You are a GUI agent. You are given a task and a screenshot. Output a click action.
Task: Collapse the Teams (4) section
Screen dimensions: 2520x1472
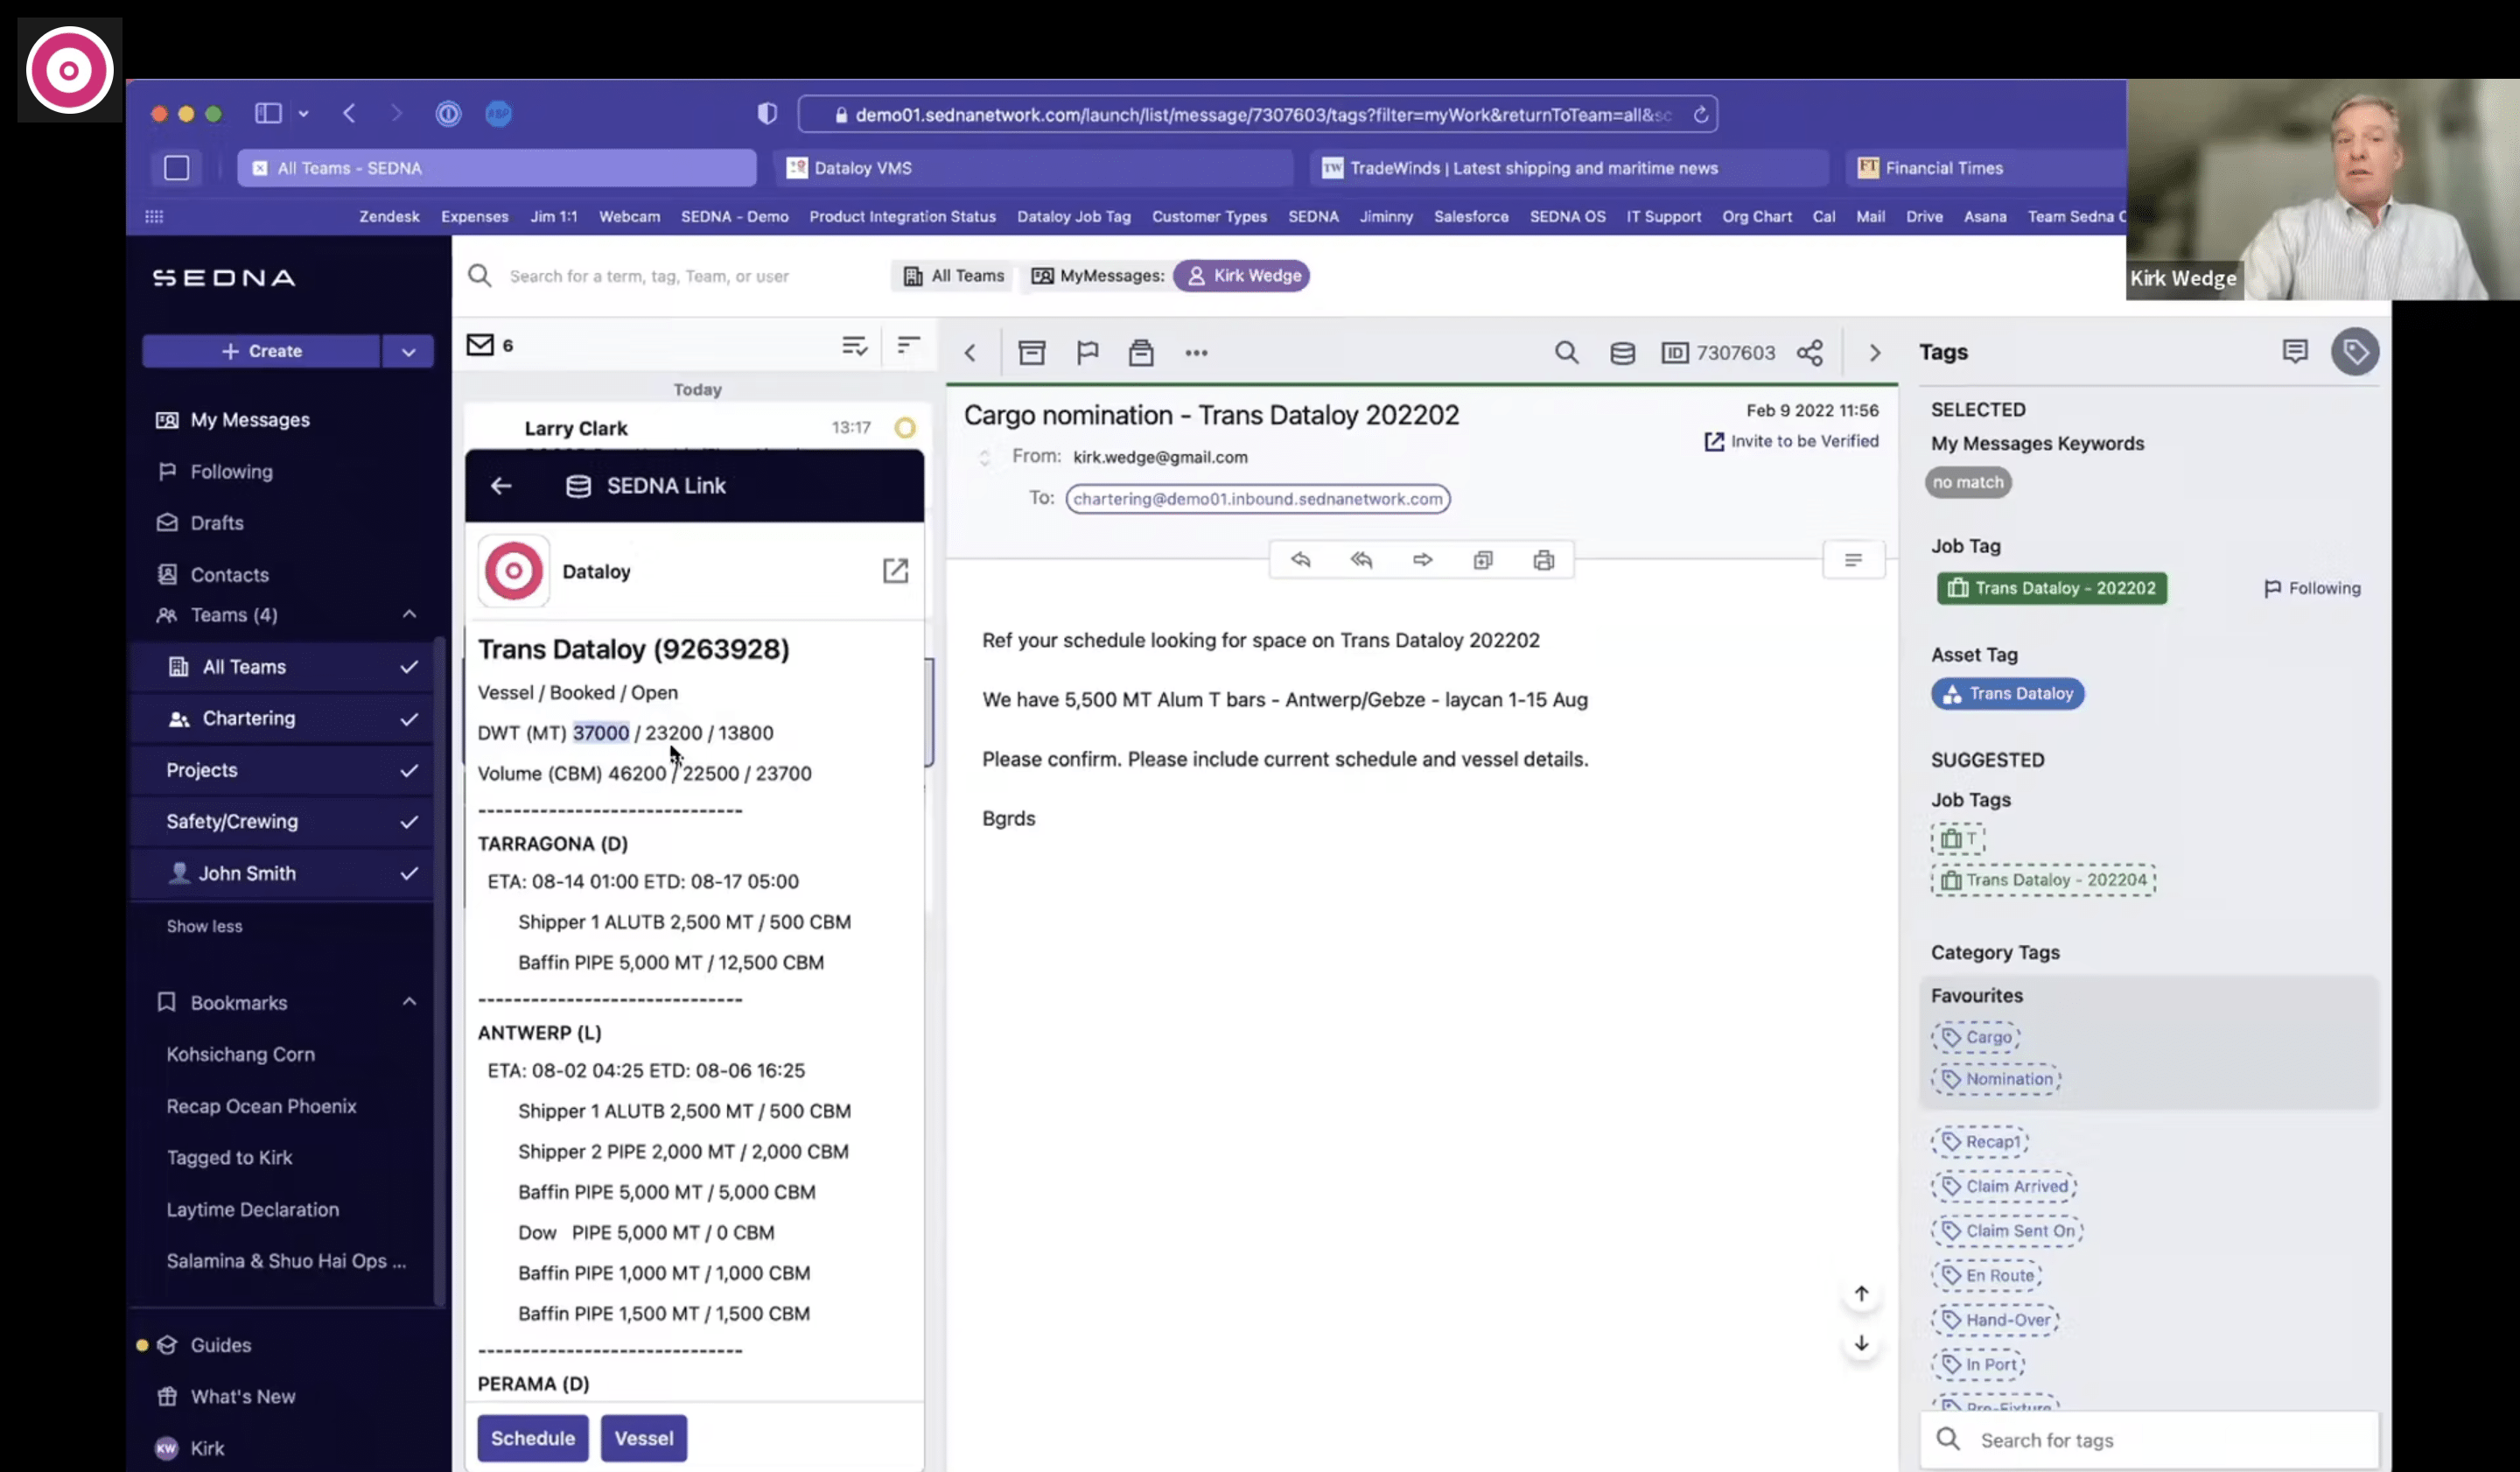[409, 614]
